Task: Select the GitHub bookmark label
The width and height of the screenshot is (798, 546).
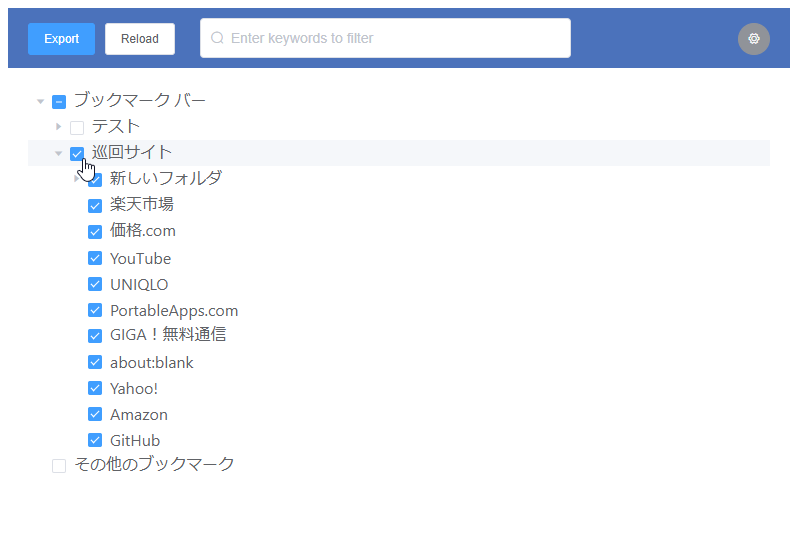Action: coord(135,441)
